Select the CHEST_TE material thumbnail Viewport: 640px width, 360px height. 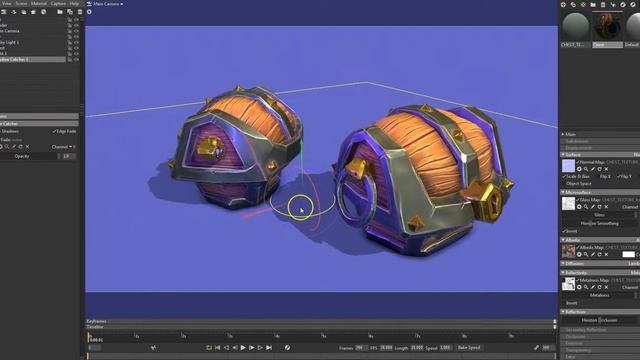click(575, 27)
